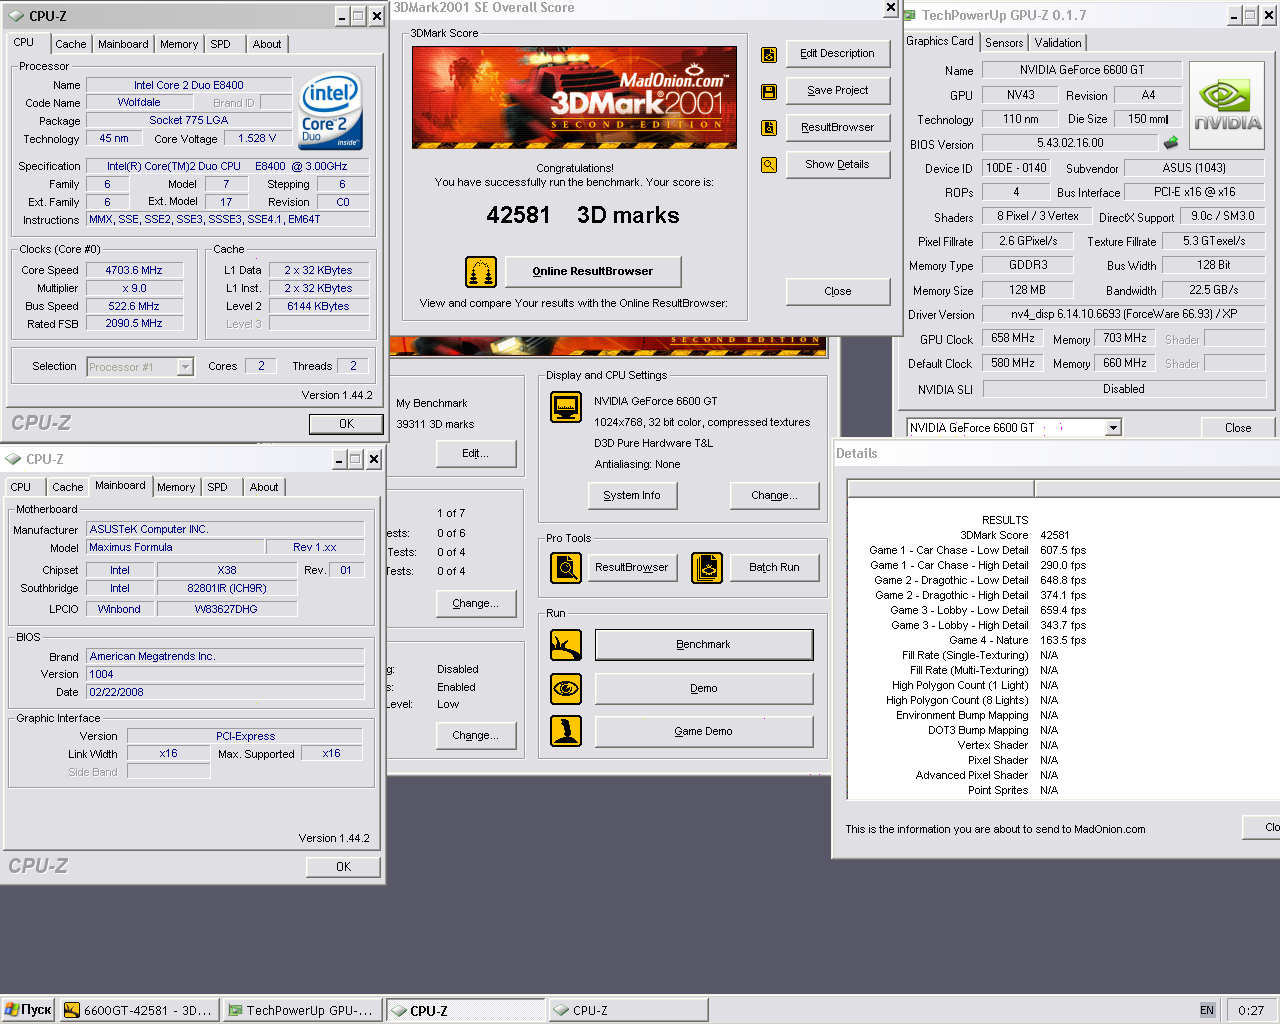Viewport: 1280px width, 1024px height.
Task: Click the Game Demo button
Action: [704, 732]
